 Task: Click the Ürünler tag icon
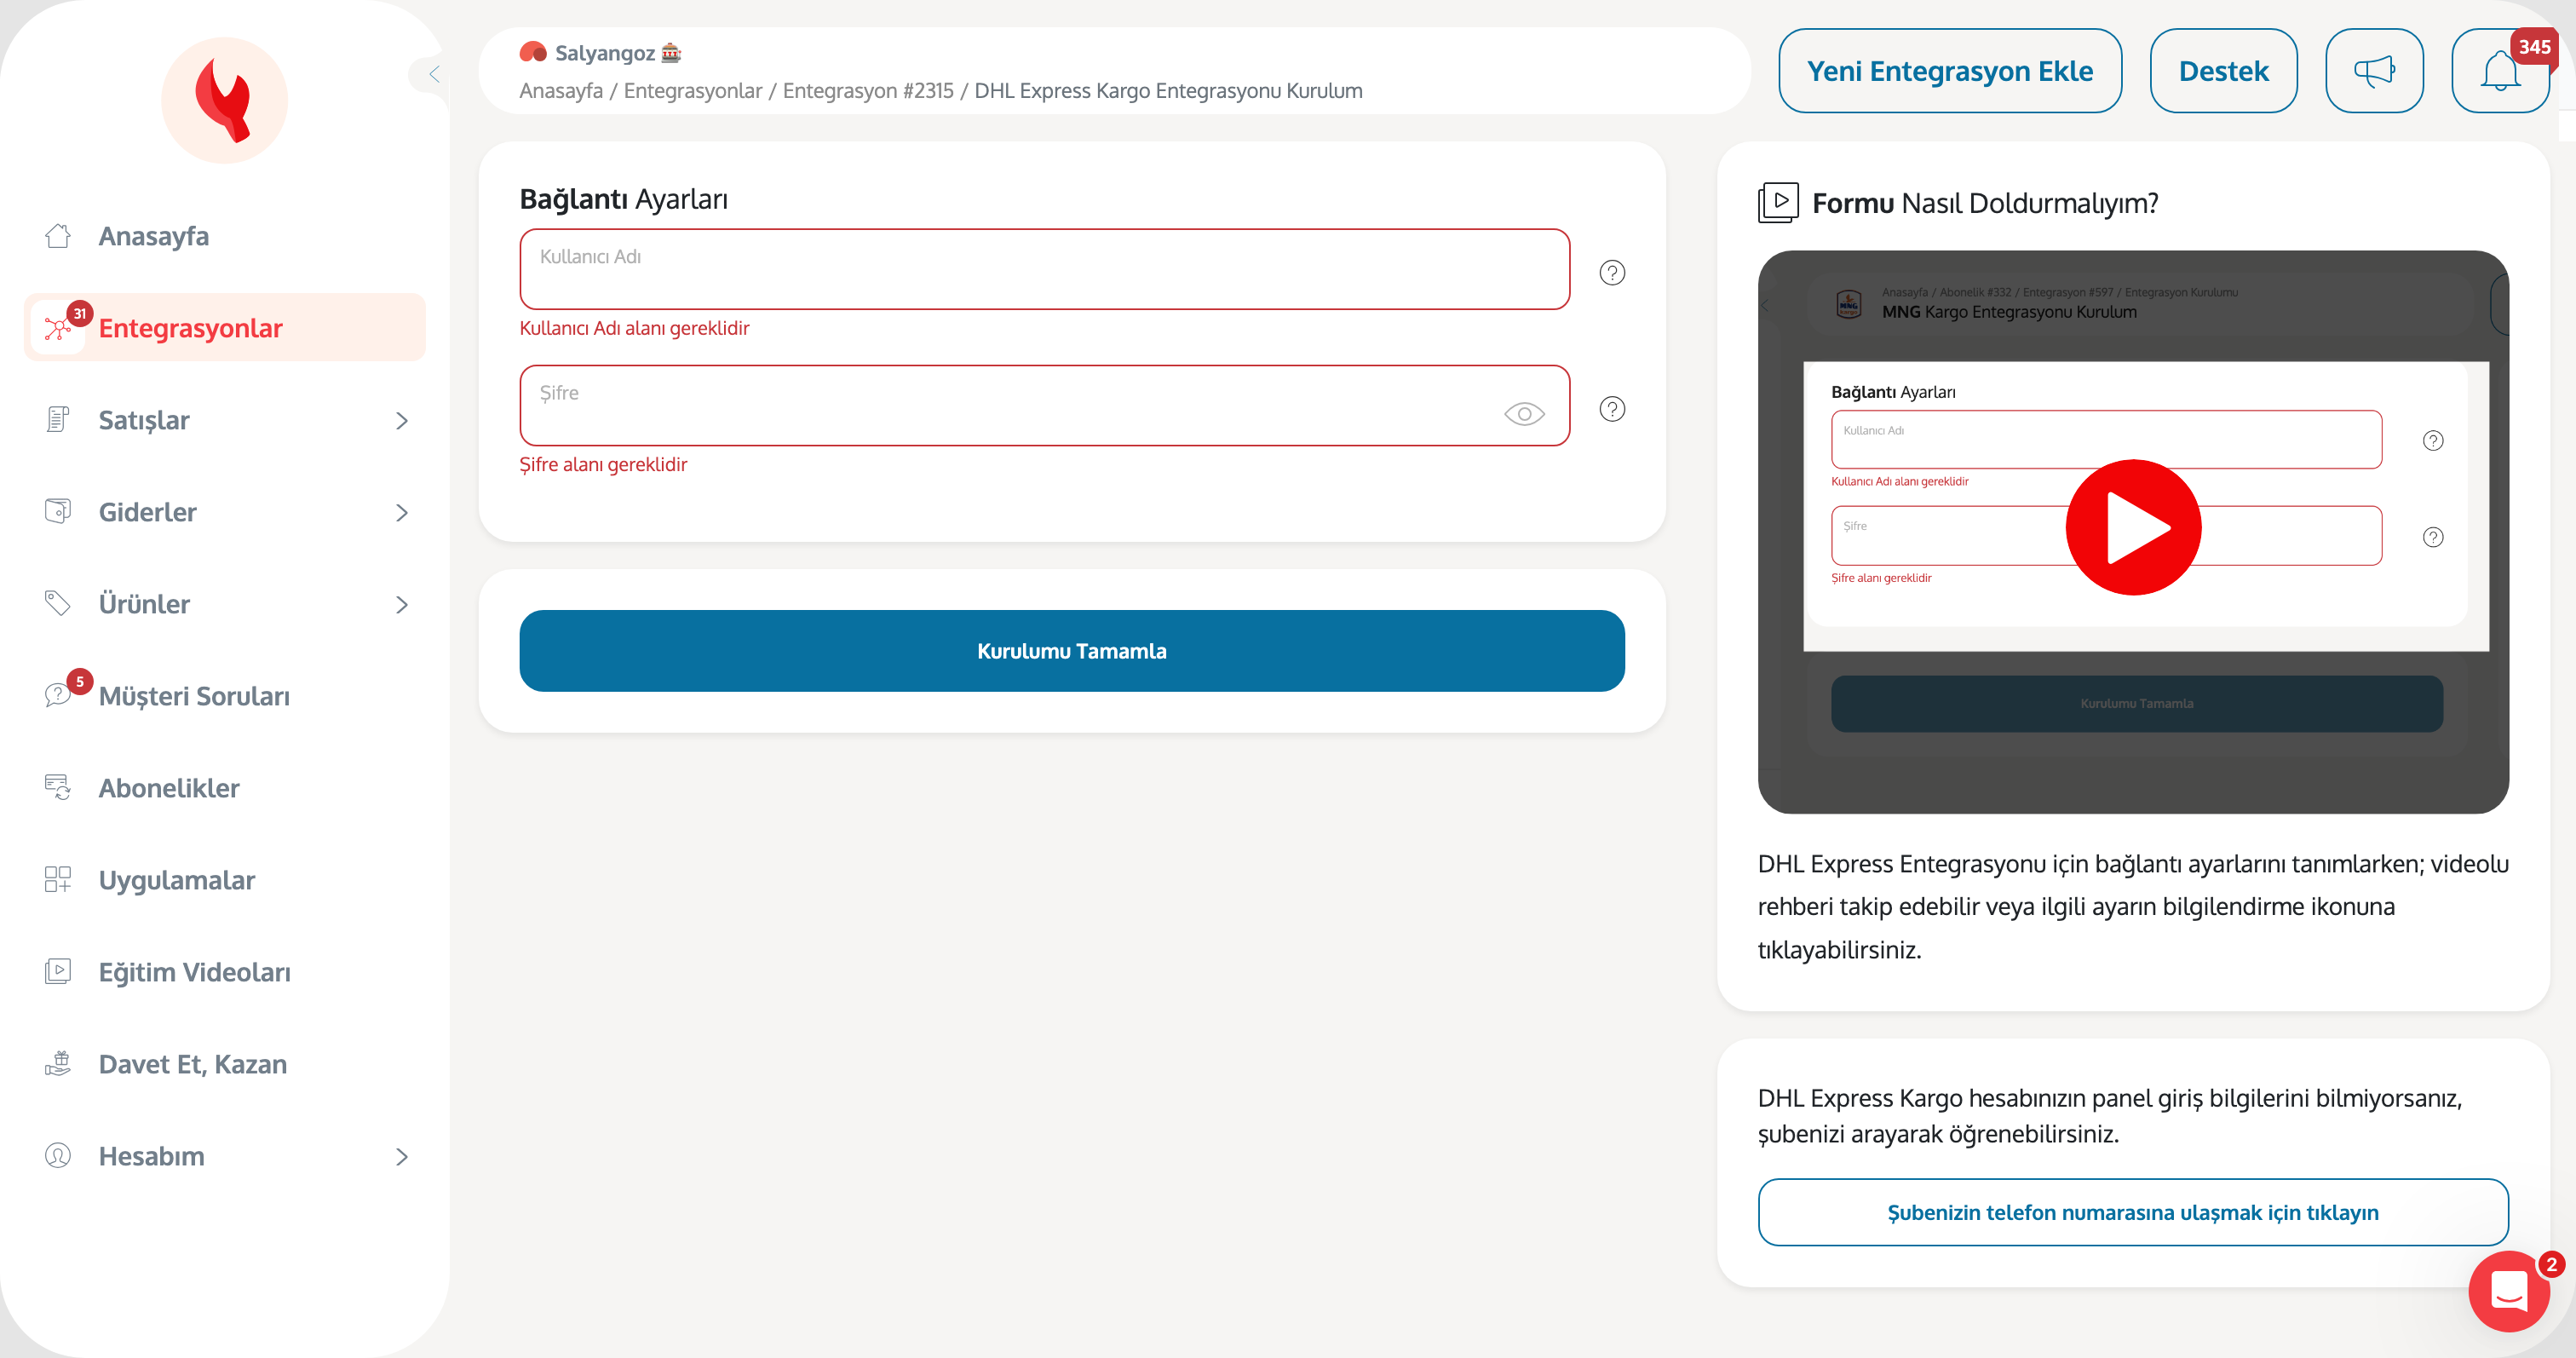coord(58,604)
